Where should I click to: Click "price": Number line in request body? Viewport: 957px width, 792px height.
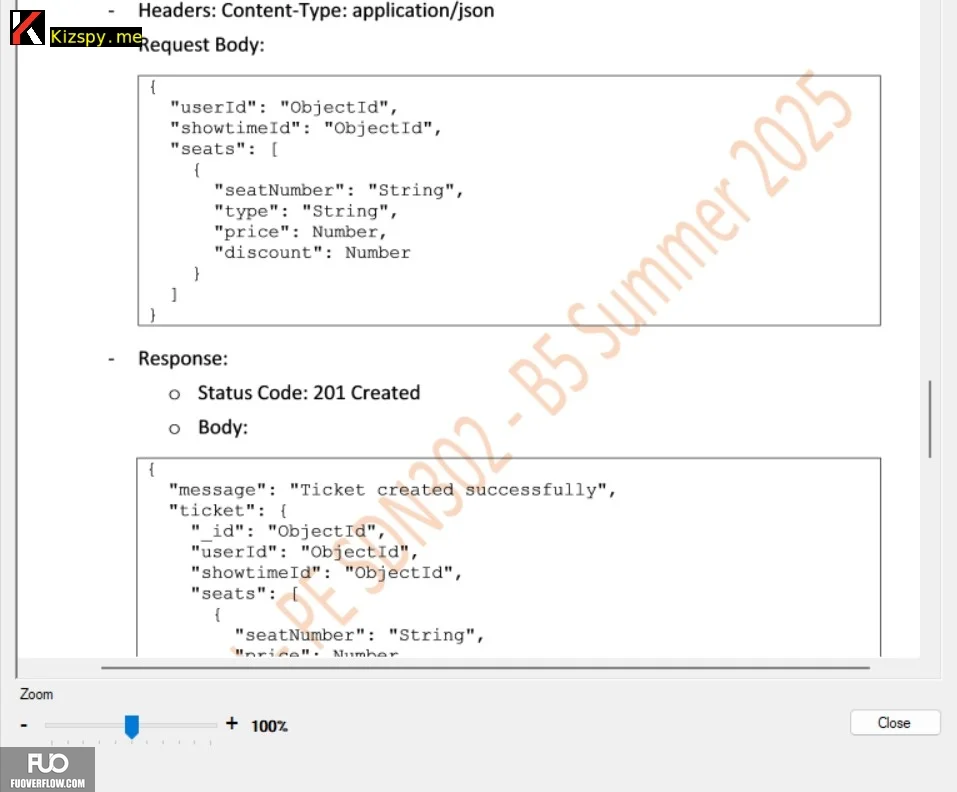pos(300,232)
